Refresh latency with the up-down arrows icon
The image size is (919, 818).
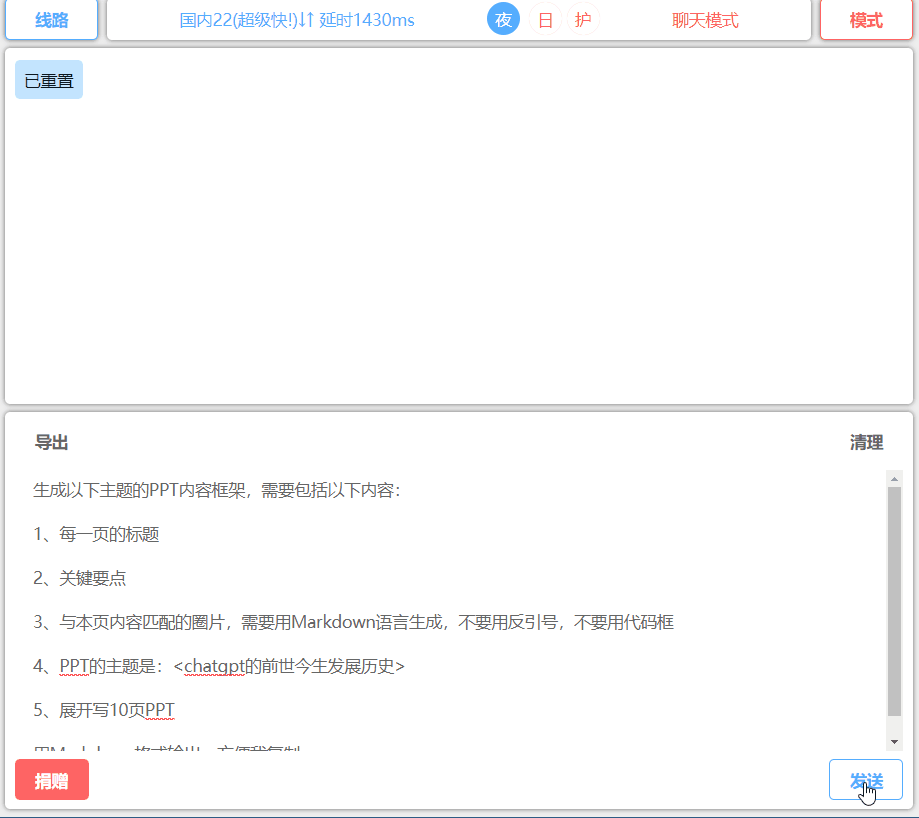click(309, 20)
